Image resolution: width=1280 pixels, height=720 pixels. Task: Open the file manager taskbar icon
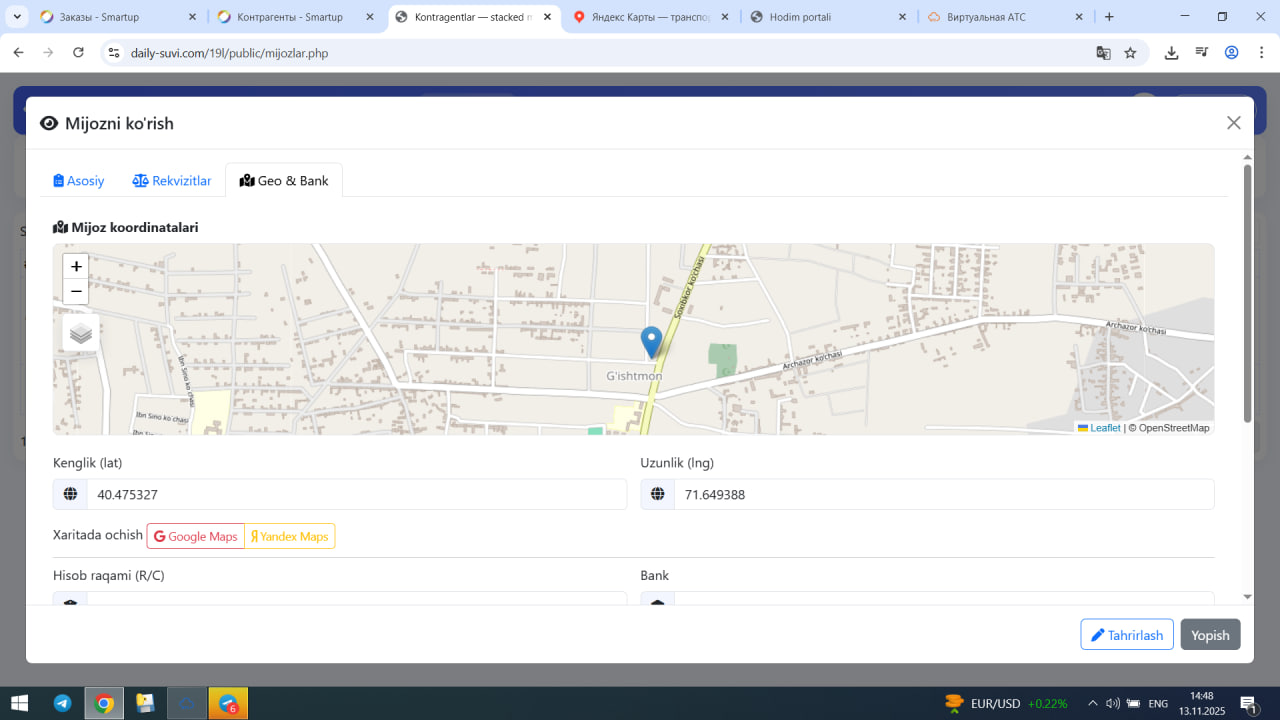pyautogui.click(x=145, y=703)
